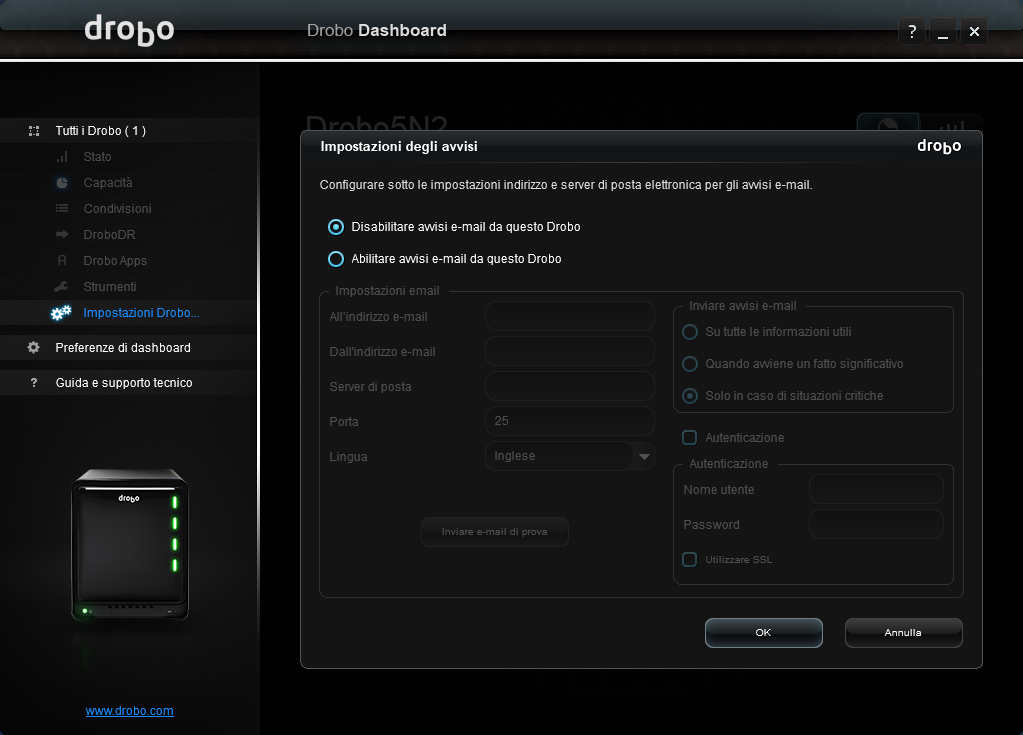Image resolution: width=1023 pixels, height=735 pixels.
Task: Click the Server di posta field
Action: click(569, 387)
